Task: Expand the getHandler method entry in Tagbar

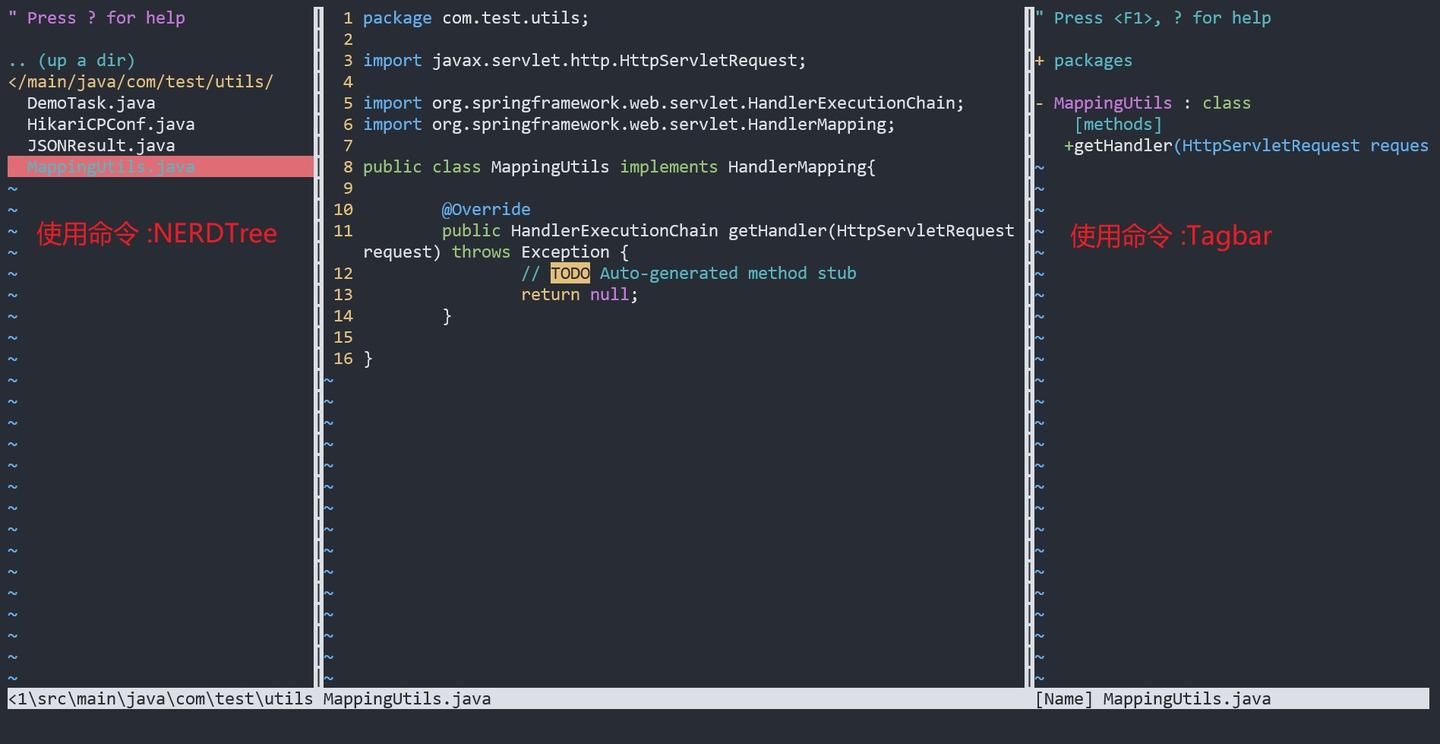Action: point(1067,145)
